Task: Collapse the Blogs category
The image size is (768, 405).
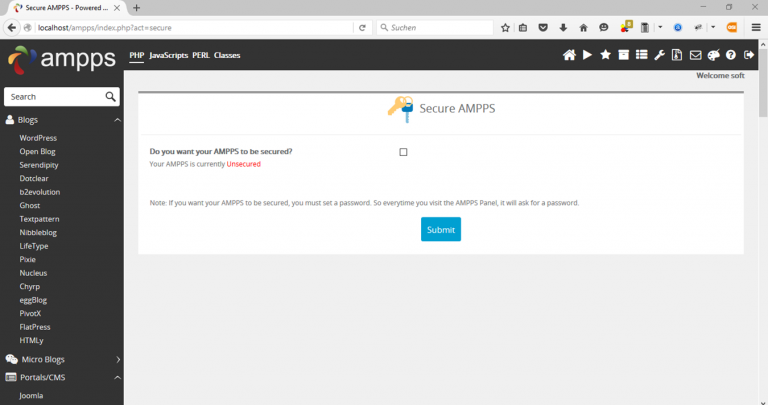Action: (117, 120)
